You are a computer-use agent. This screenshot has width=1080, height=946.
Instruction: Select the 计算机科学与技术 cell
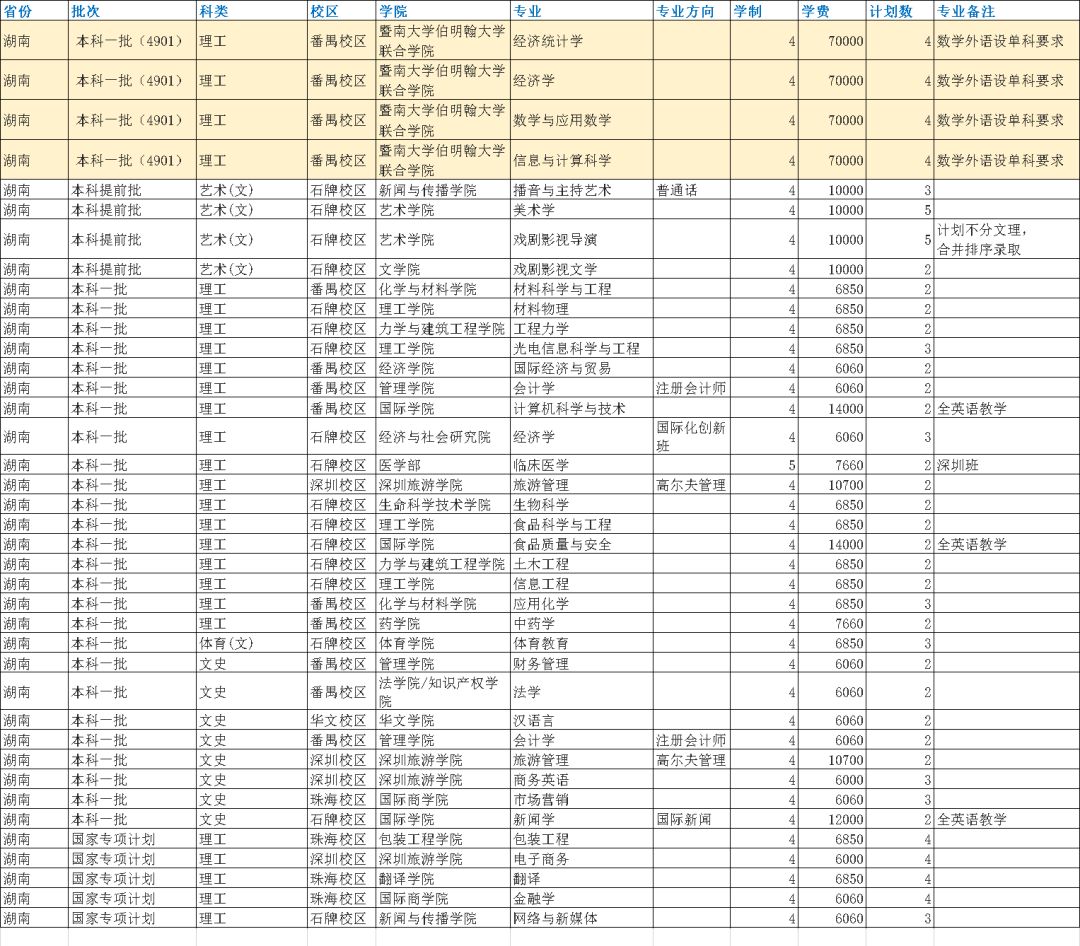[581, 409]
